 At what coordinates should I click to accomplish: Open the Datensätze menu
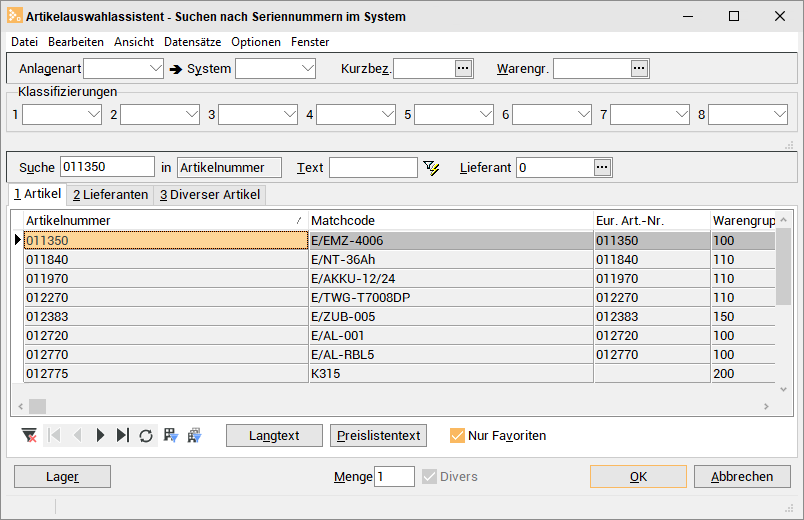[x=192, y=42]
